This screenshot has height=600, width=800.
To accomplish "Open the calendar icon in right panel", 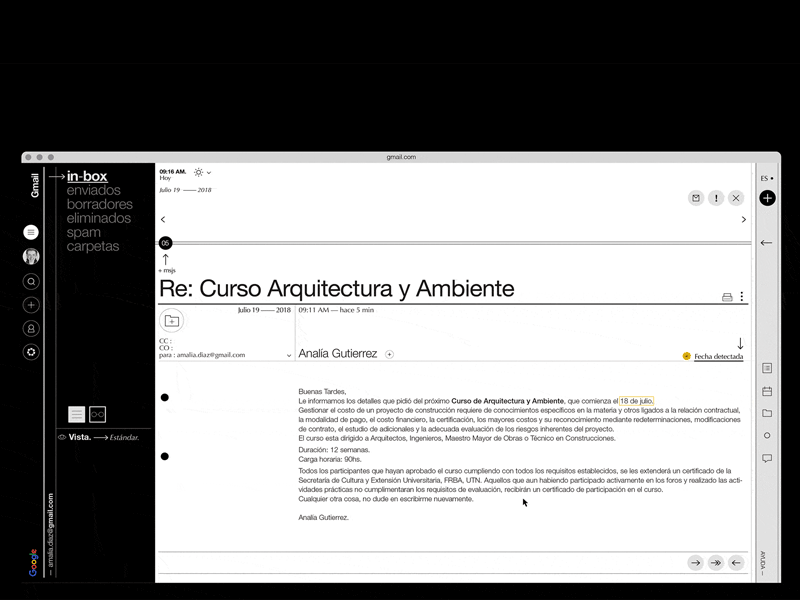I will (767, 391).
